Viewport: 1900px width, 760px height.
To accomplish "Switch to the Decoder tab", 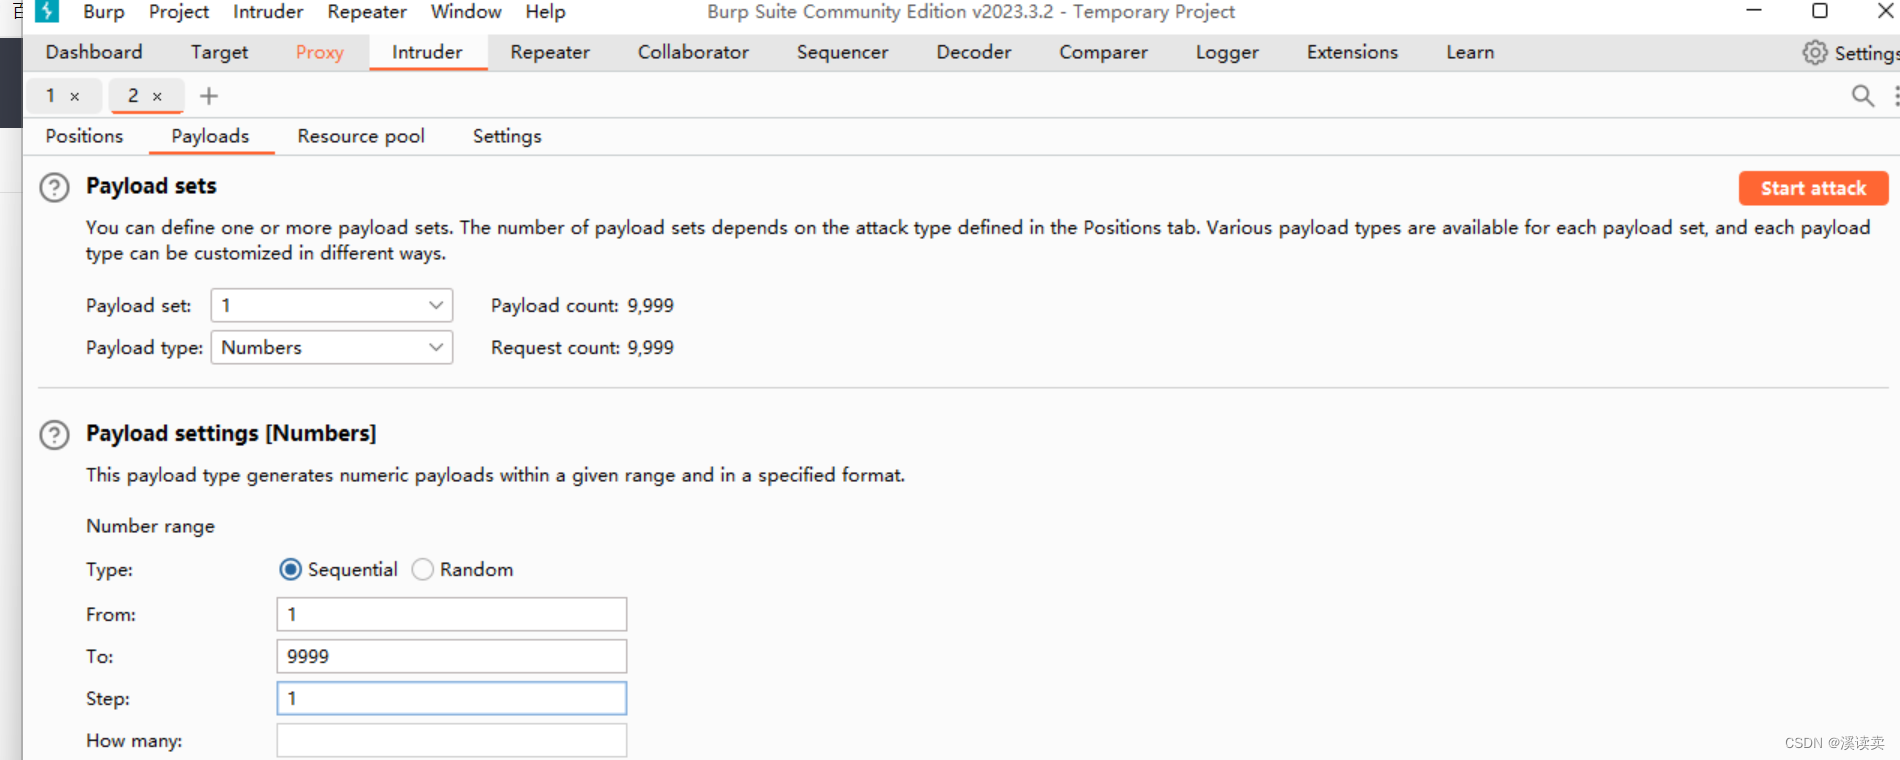I will pyautogui.click(x=974, y=52).
